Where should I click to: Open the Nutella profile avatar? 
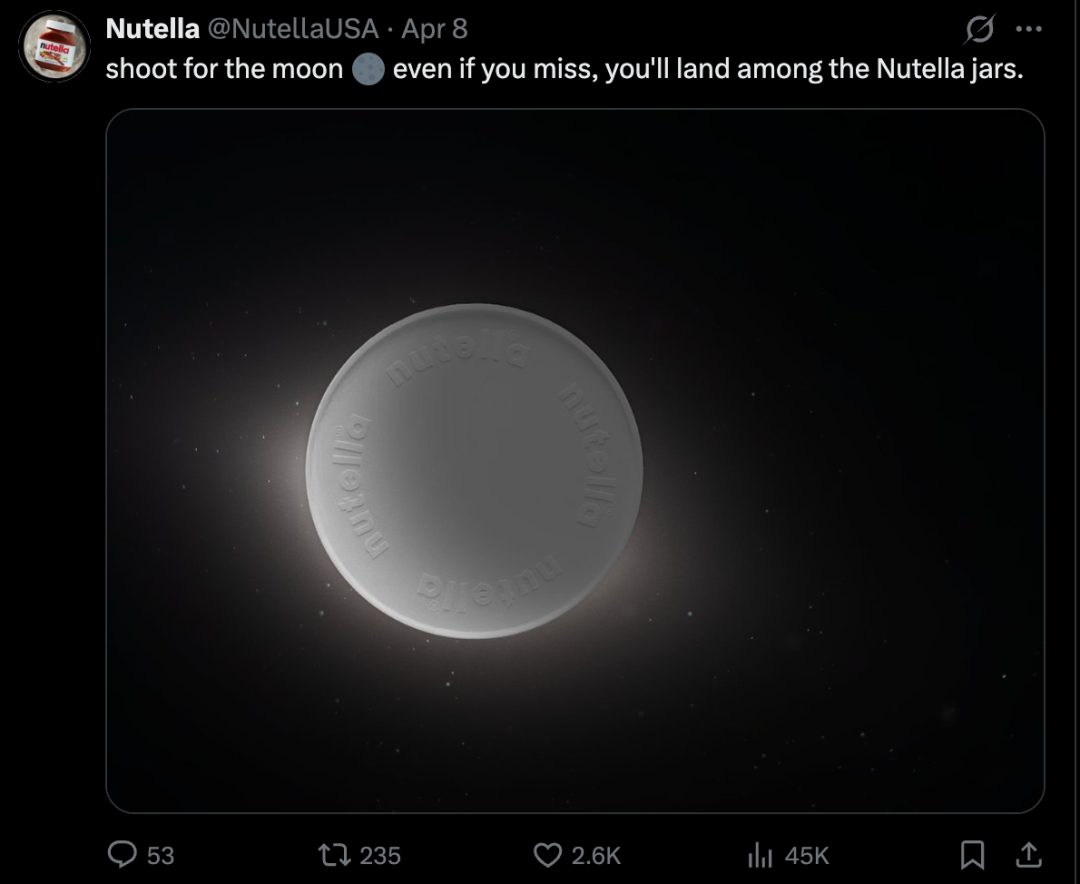[54, 46]
